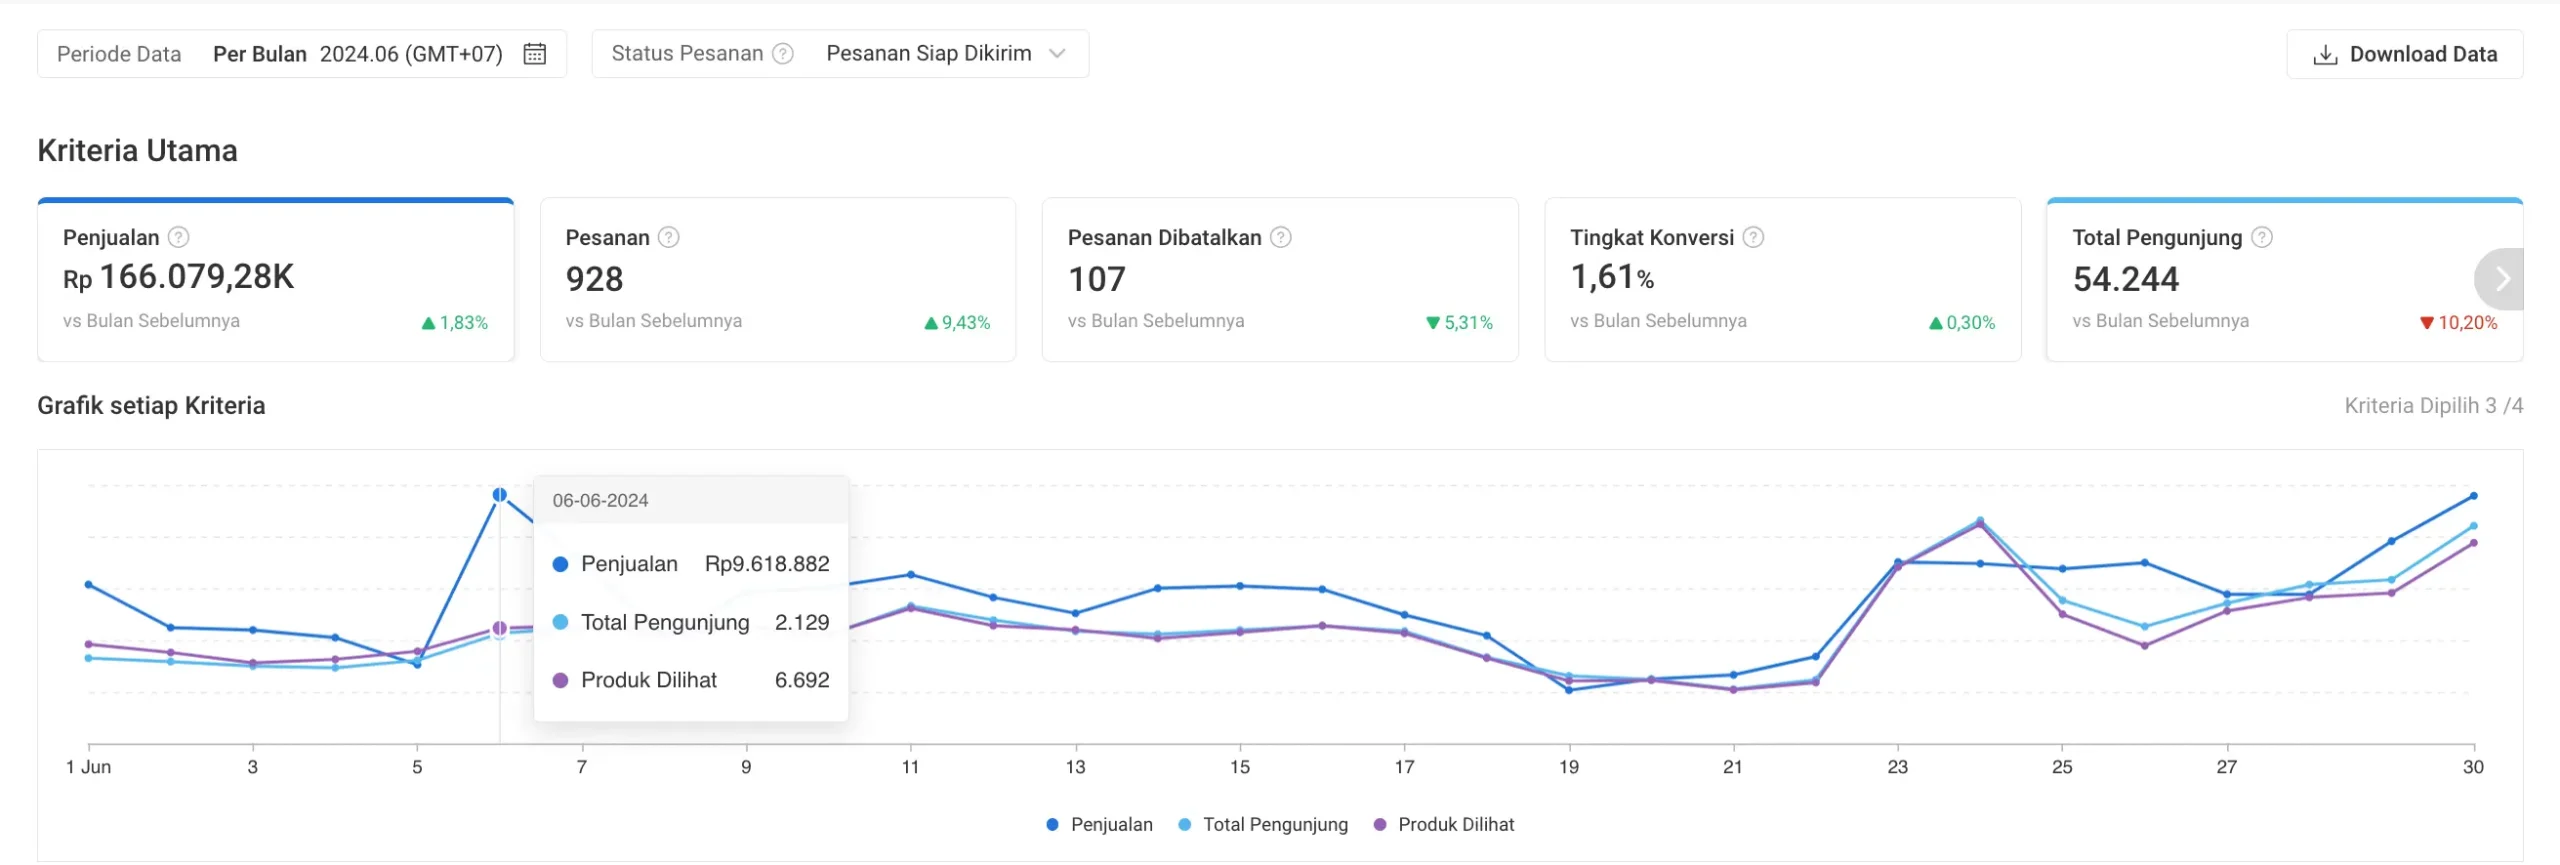Select the Pesanan metric card
This screenshot has width=2560, height=865.
(777, 280)
